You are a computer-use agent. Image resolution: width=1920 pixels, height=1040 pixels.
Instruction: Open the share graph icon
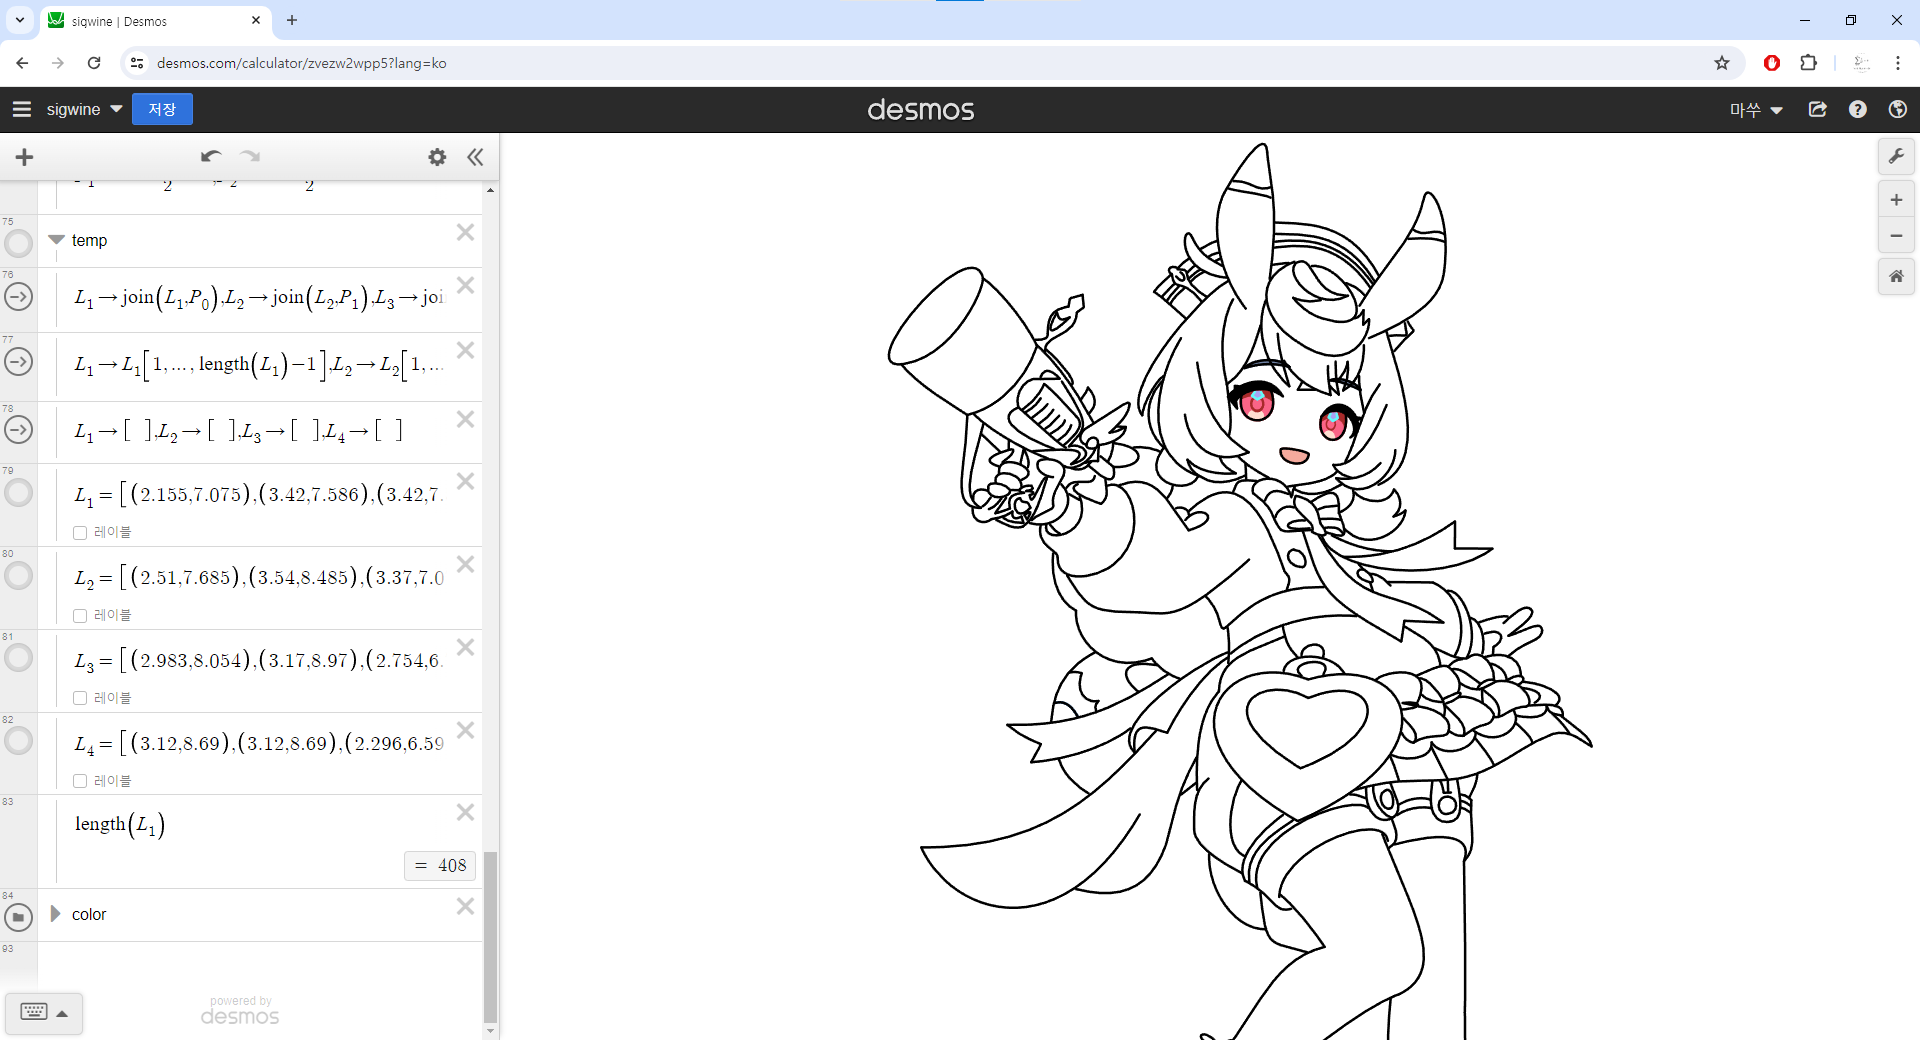click(x=1818, y=110)
